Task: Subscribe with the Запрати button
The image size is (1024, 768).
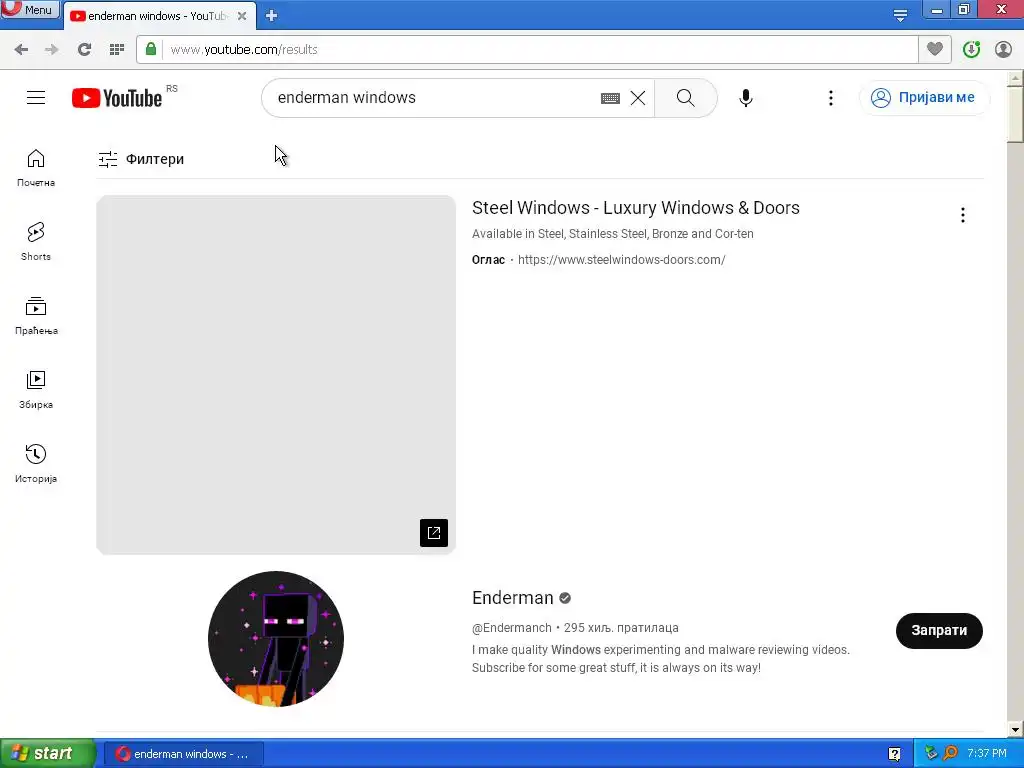Action: tap(939, 631)
